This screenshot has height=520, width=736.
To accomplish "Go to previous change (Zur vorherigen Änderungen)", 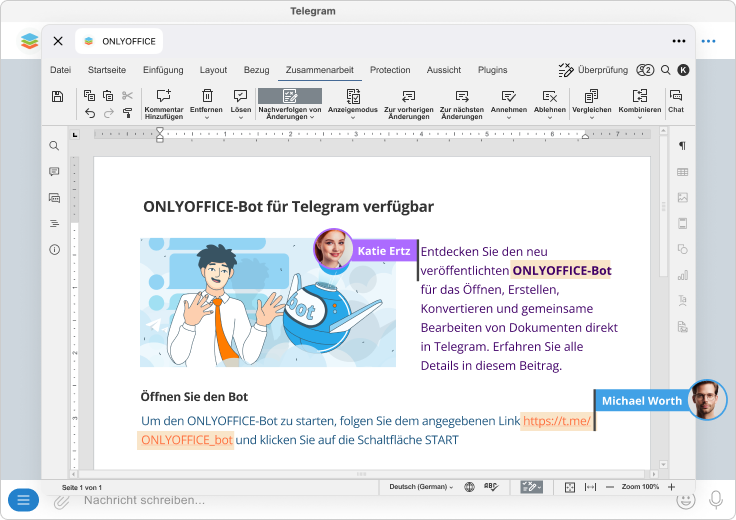I will pos(408,104).
